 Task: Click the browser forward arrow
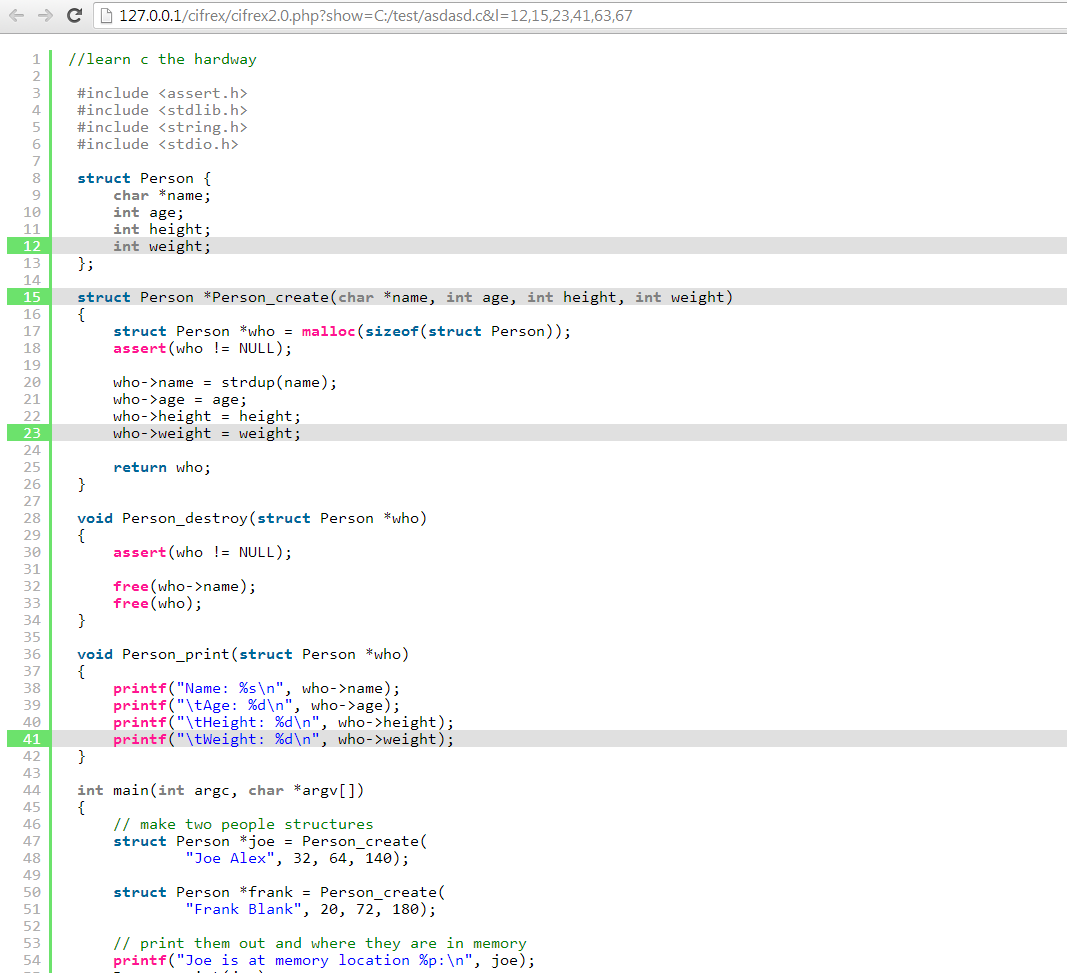pos(43,15)
